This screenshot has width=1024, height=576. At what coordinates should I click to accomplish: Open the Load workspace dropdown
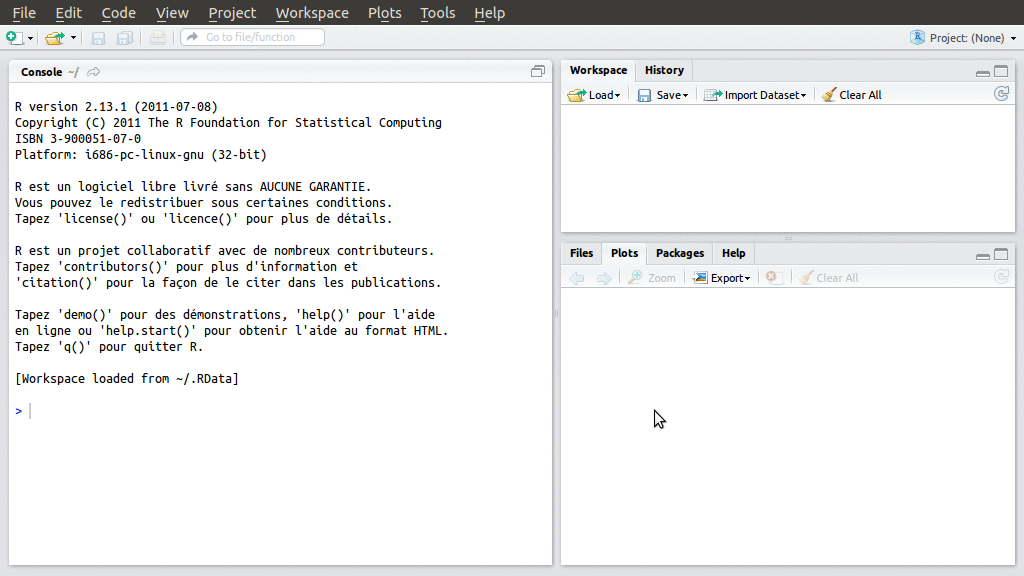[x=594, y=95]
